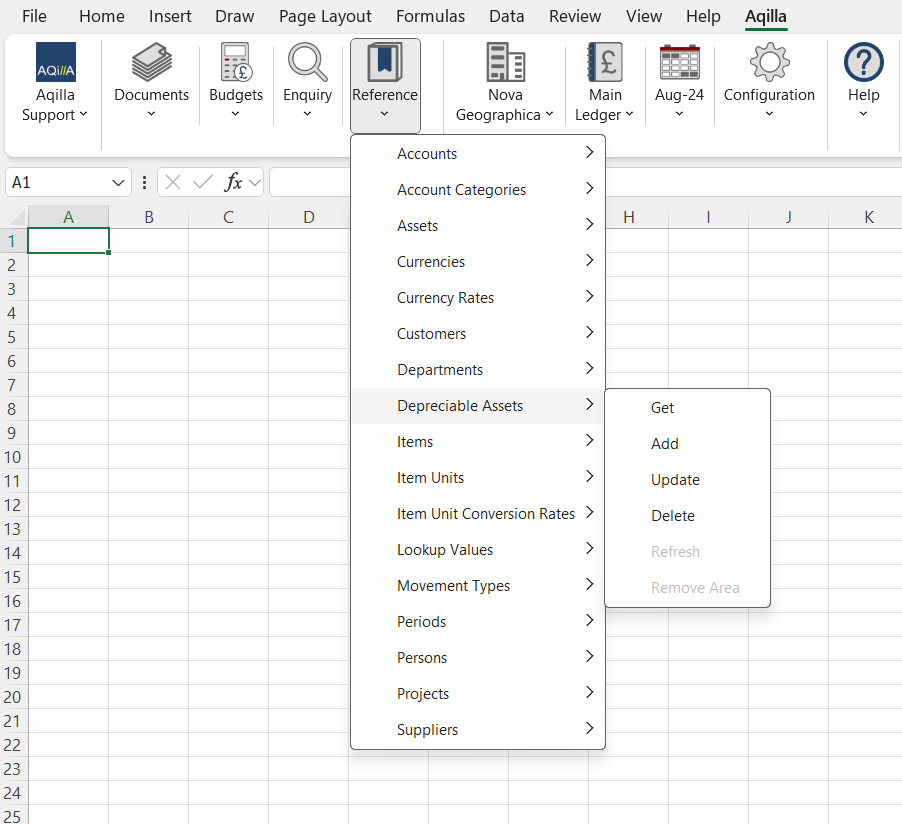Click the Insert Function fx button

[234, 183]
